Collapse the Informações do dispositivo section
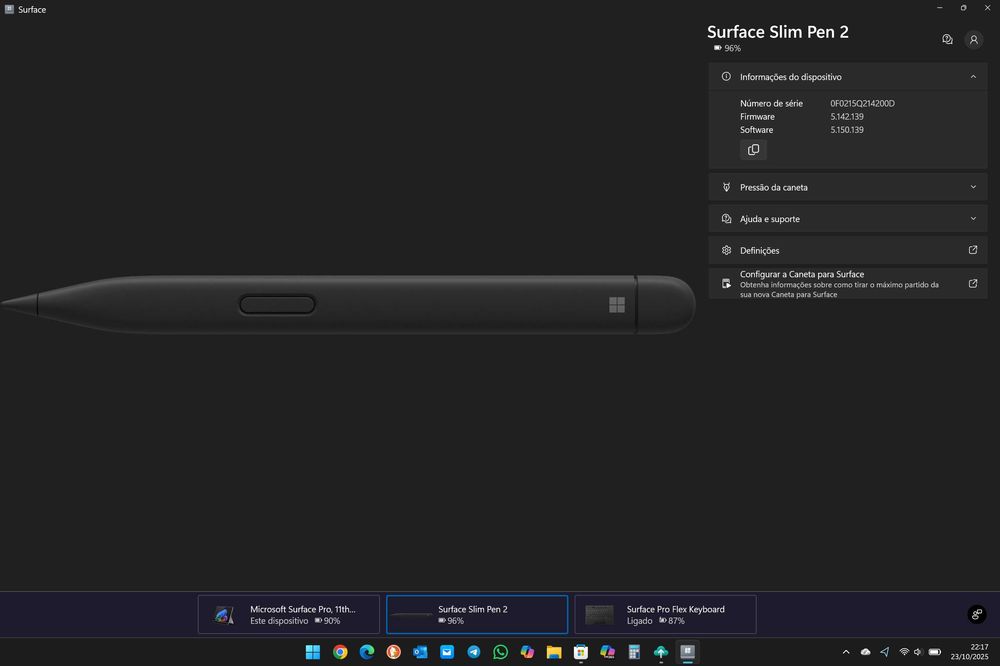Viewport: 1000px width, 666px height. pos(848,77)
